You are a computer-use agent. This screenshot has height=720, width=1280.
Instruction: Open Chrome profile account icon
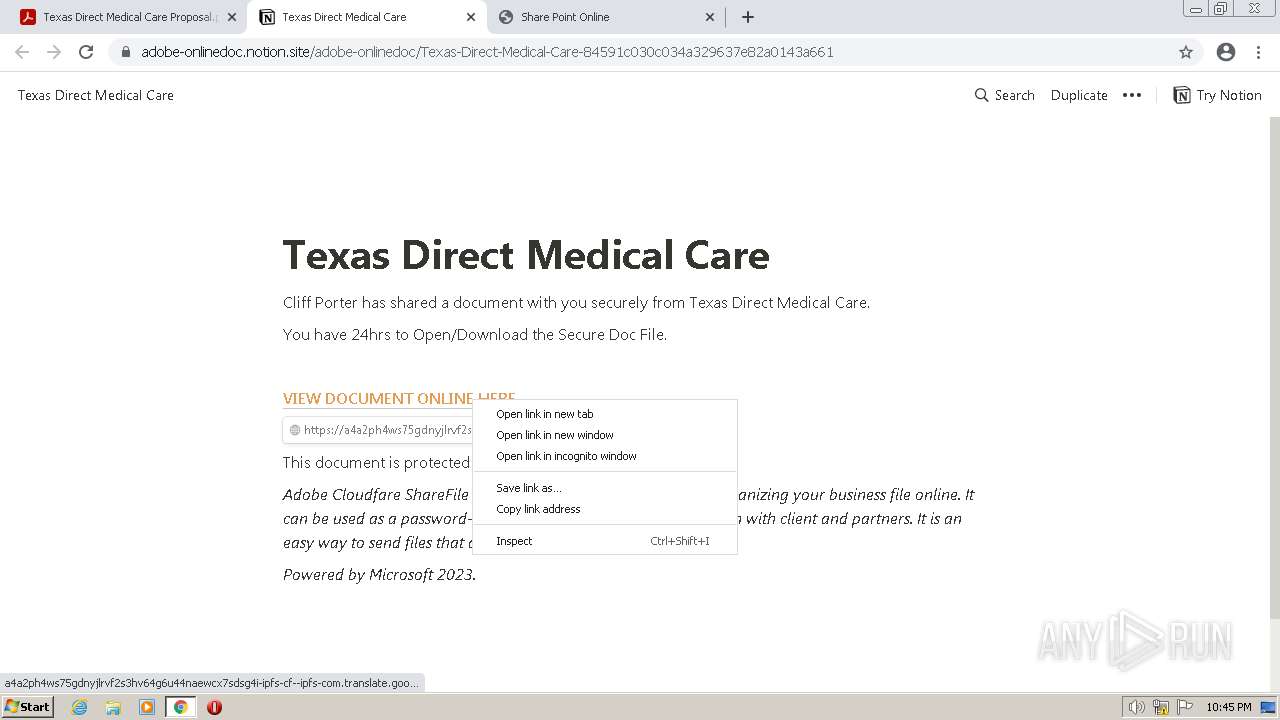click(x=1225, y=52)
